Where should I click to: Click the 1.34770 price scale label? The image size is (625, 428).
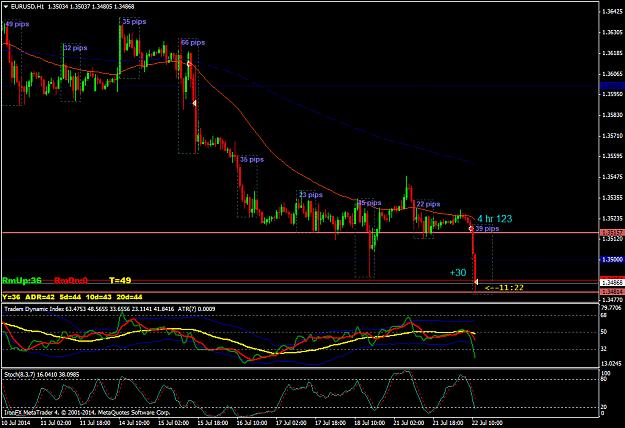pyautogui.click(x=613, y=299)
